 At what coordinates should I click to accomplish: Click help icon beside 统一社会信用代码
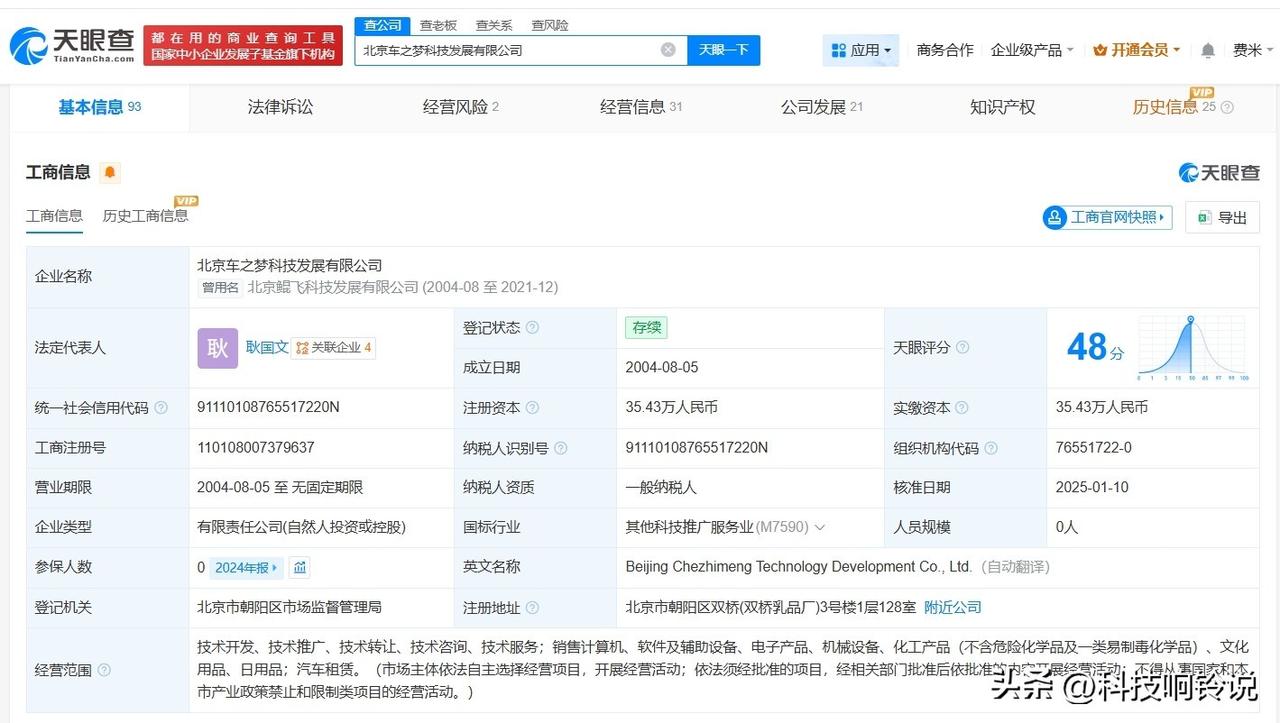click(x=161, y=408)
